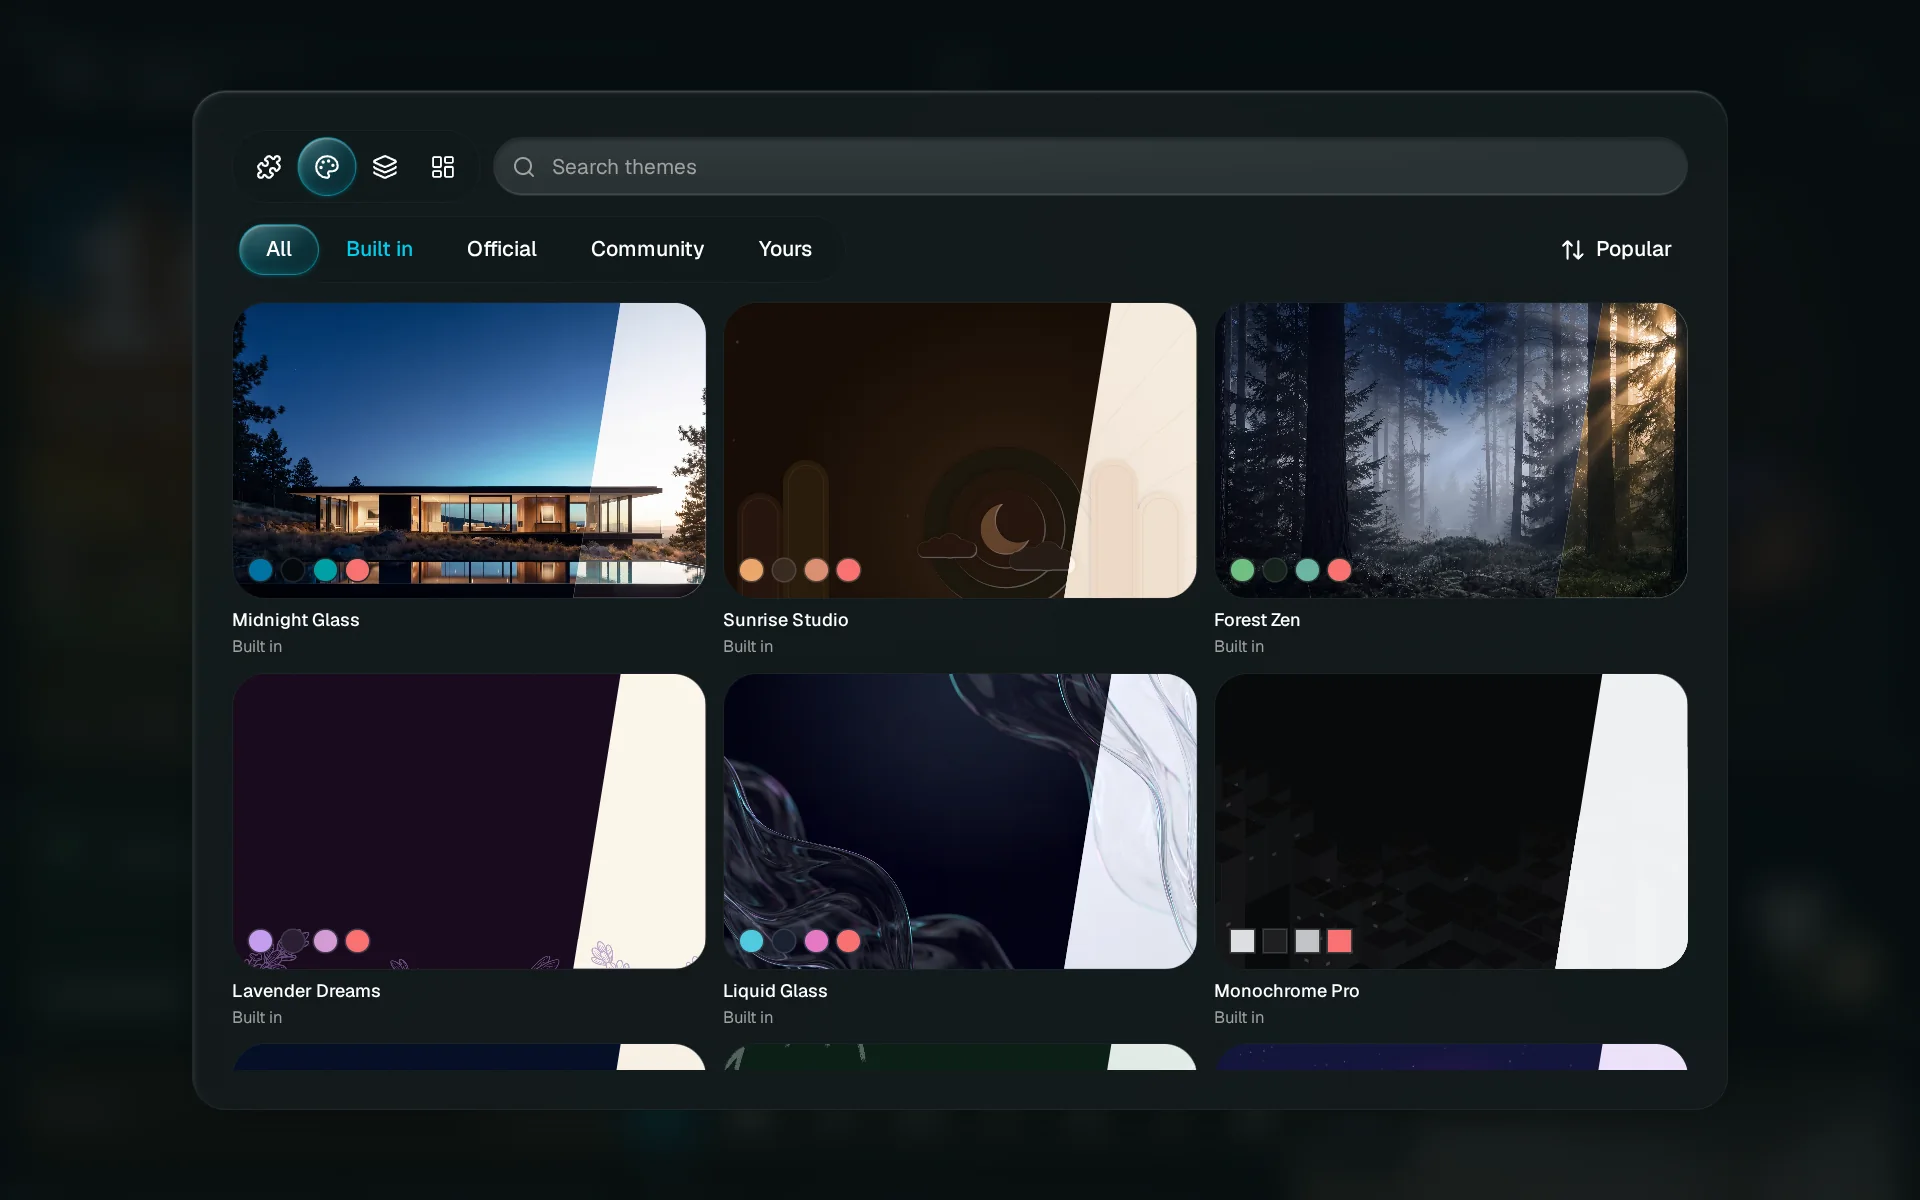The image size is (1920, 1200).
Task: Switch to the Built in tab
Action: pos(379,249)
